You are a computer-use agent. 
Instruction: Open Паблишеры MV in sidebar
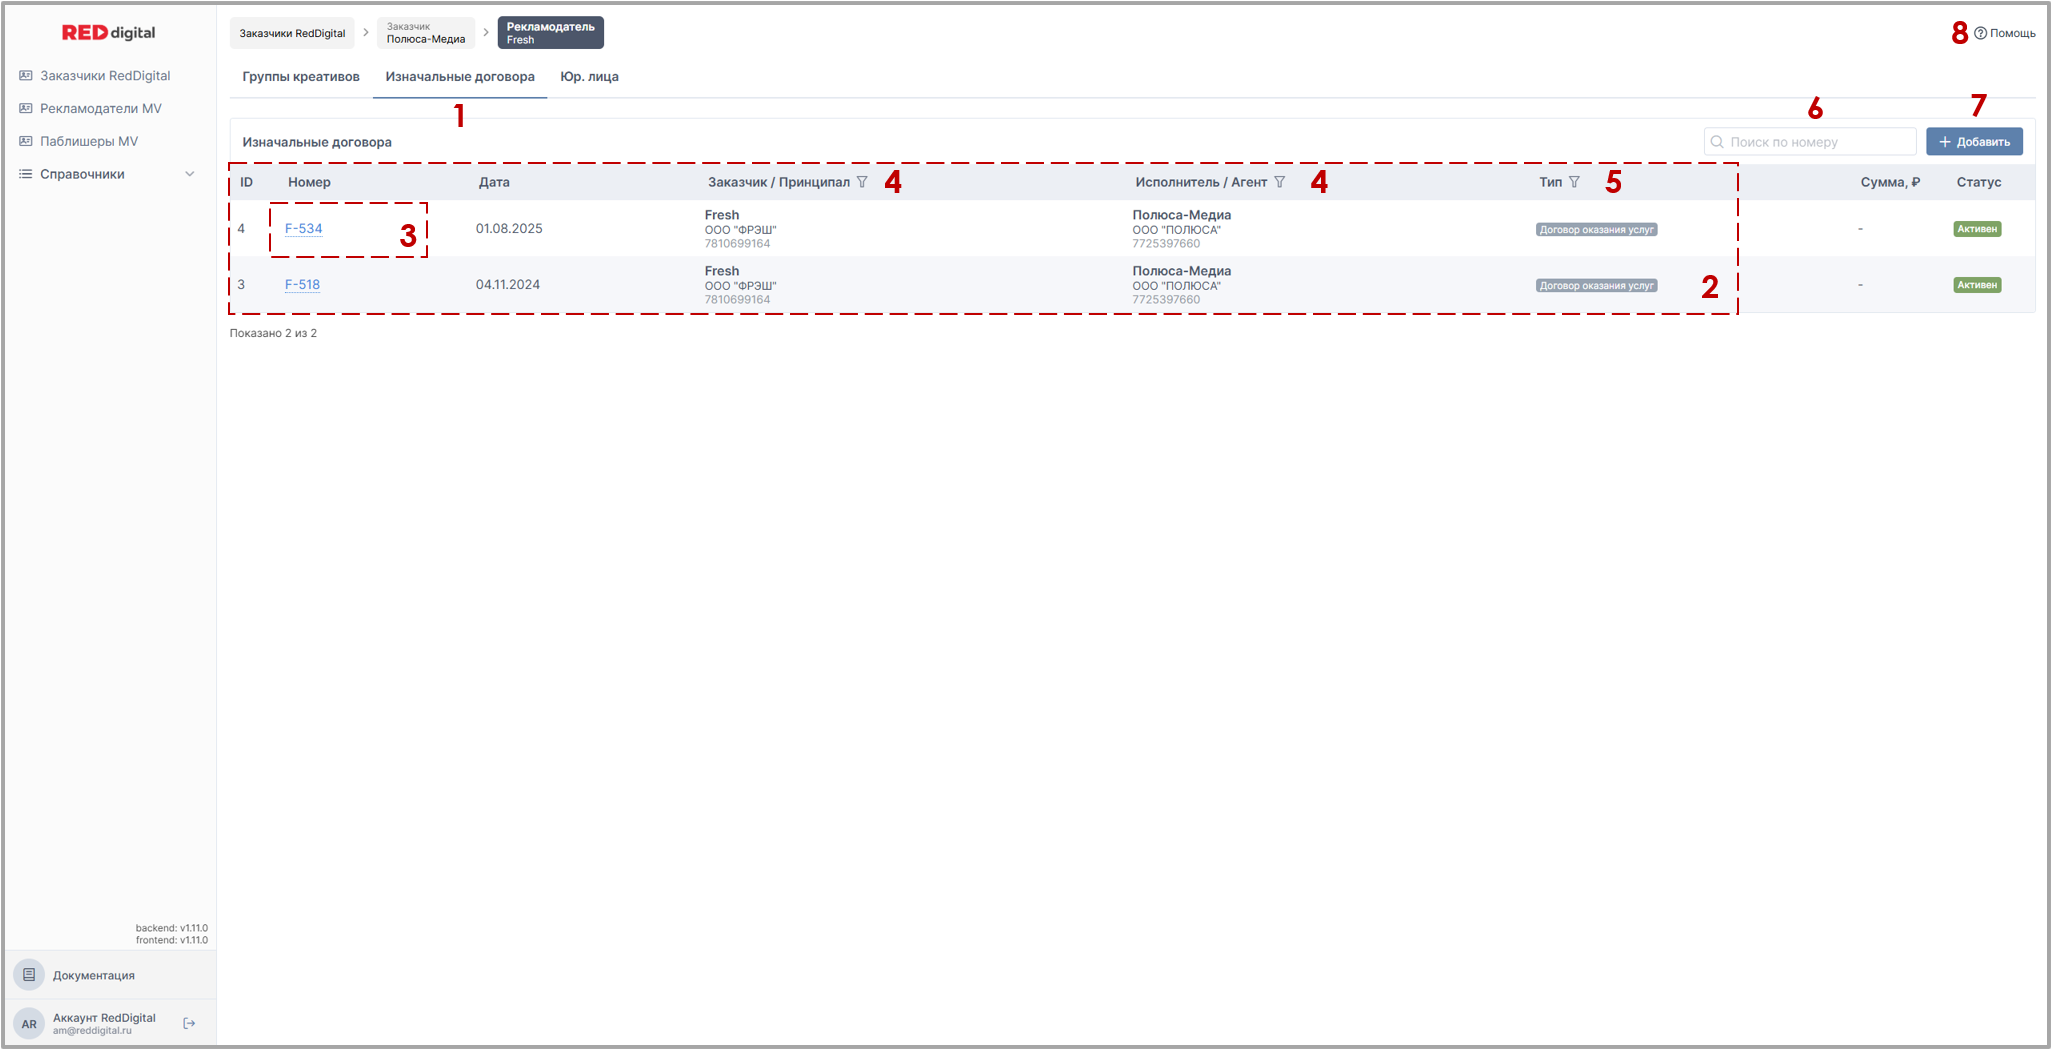point(89,142)
